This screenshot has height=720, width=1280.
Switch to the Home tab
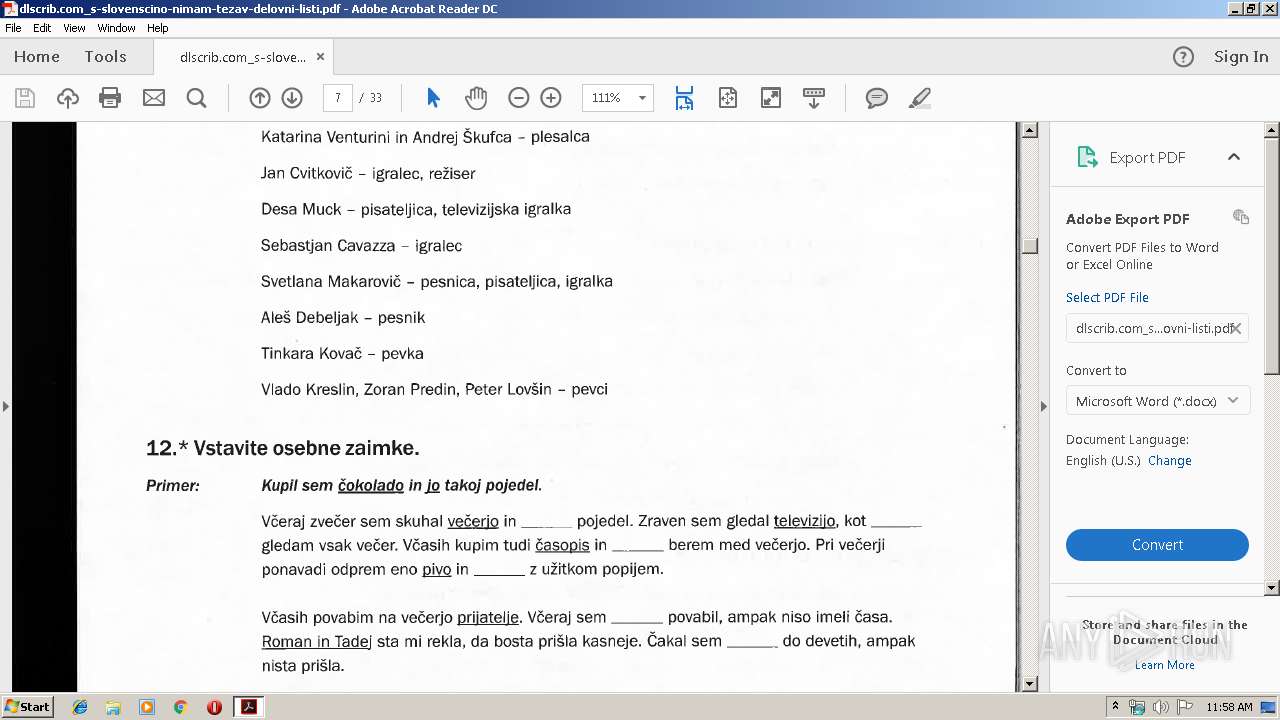point(37,57)
